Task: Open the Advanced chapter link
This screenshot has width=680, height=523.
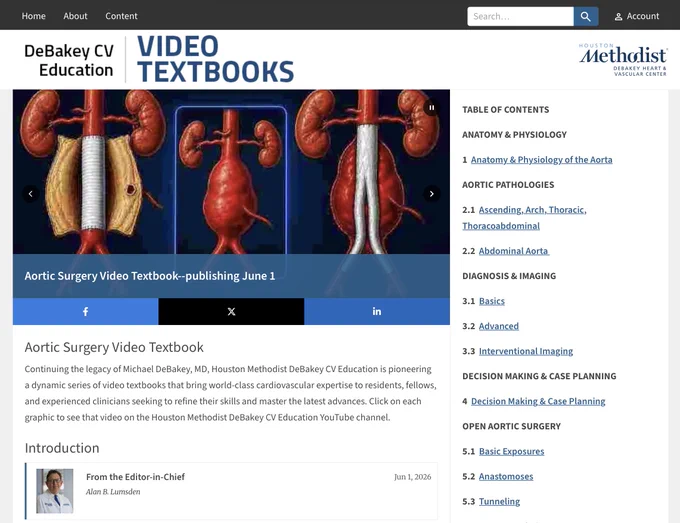Action: tap(499, 326)
